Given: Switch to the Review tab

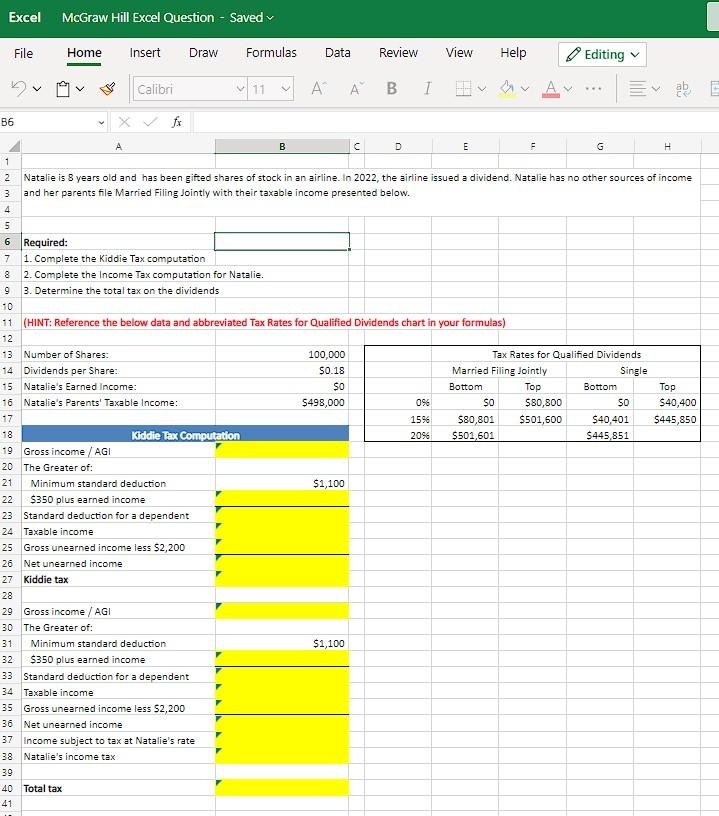Looking at the screenshot, I should [398, 53].
